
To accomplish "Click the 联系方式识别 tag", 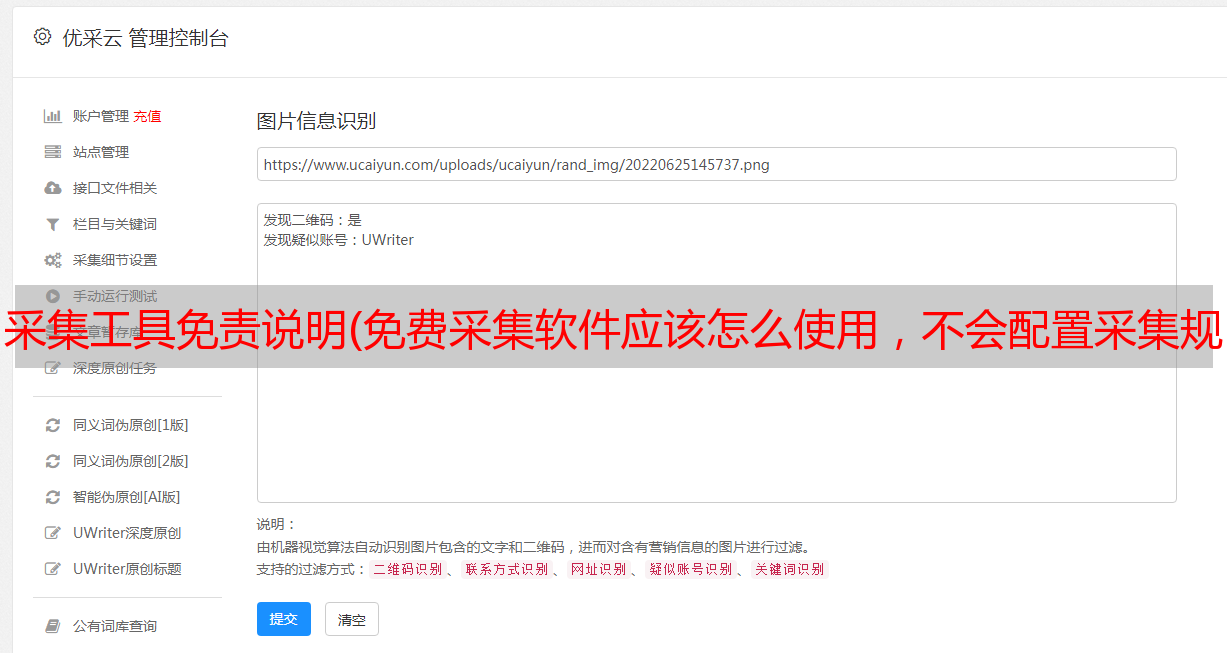I will pos(506,569).
